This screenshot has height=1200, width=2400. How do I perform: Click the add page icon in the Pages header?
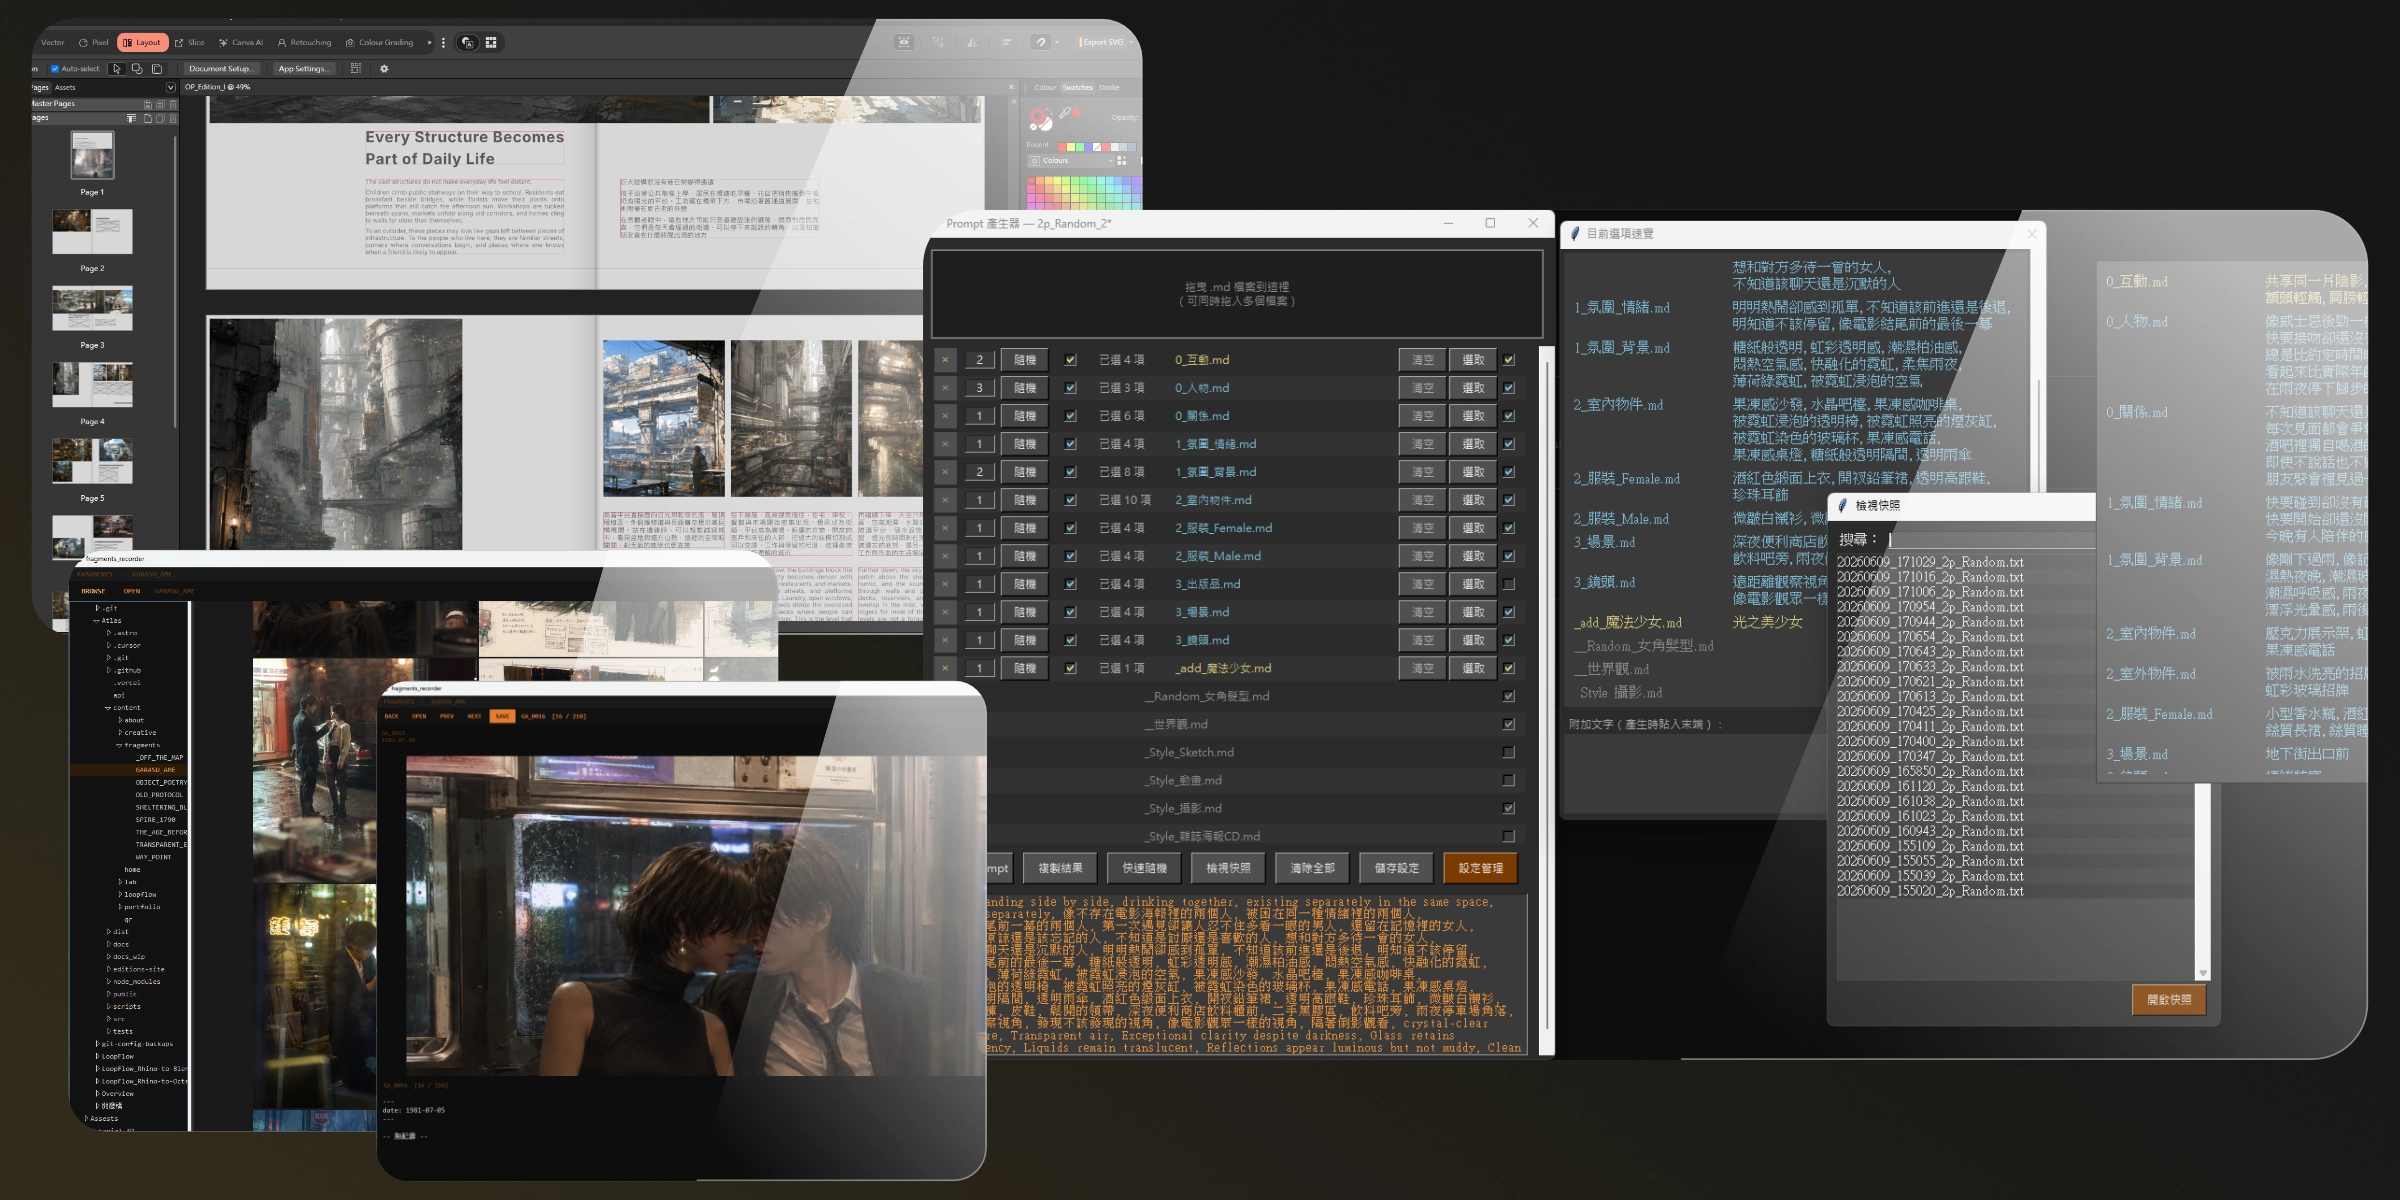[x=148, y=118]
